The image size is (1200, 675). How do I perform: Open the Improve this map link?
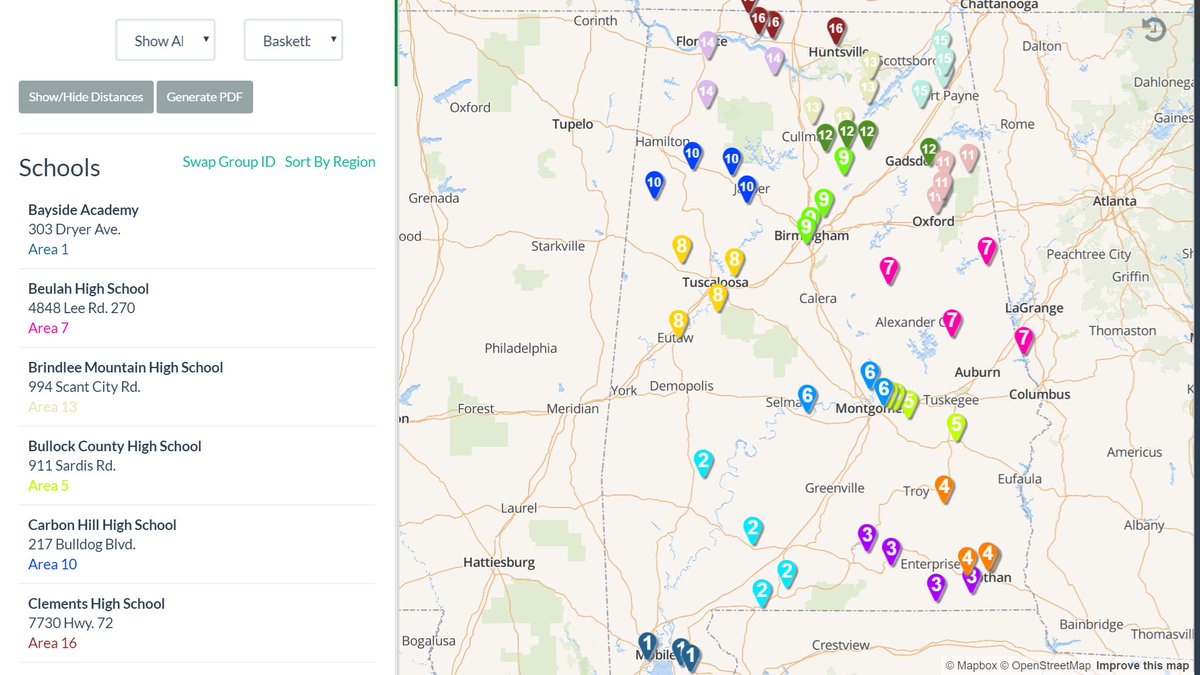pyautogui.click(x=1142, y=665)
